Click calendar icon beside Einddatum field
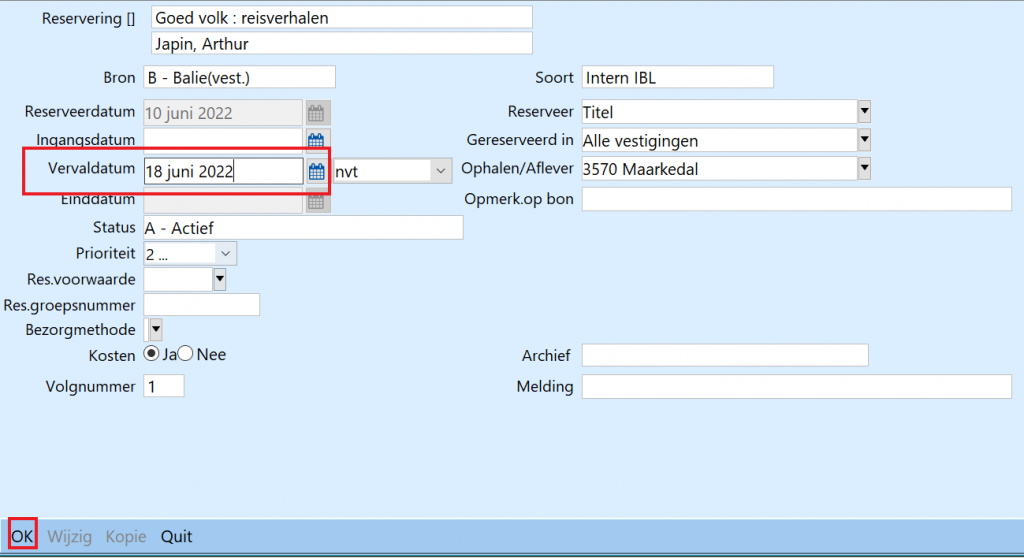Viewport: 1024px width, 558px height. pyautogui.click(x=317, y=201)
